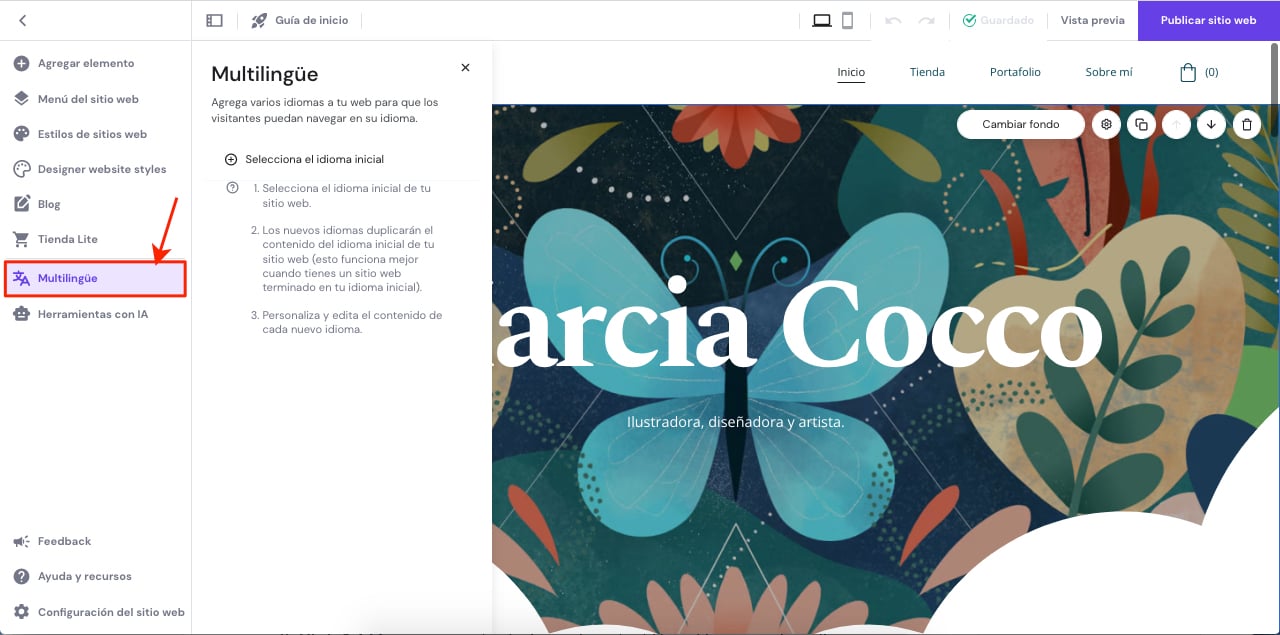Screen dimensions: 1280x635
Task: Open Guía de inicio rocket guide
Action: click(x=299, y=20)
